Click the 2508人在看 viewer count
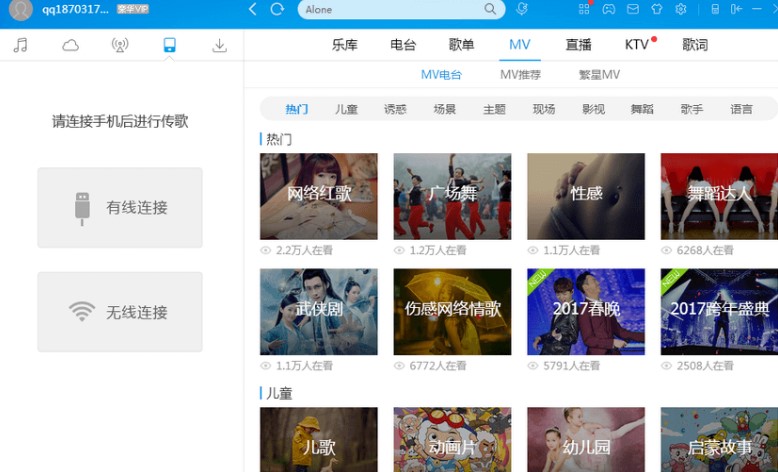 705,366
